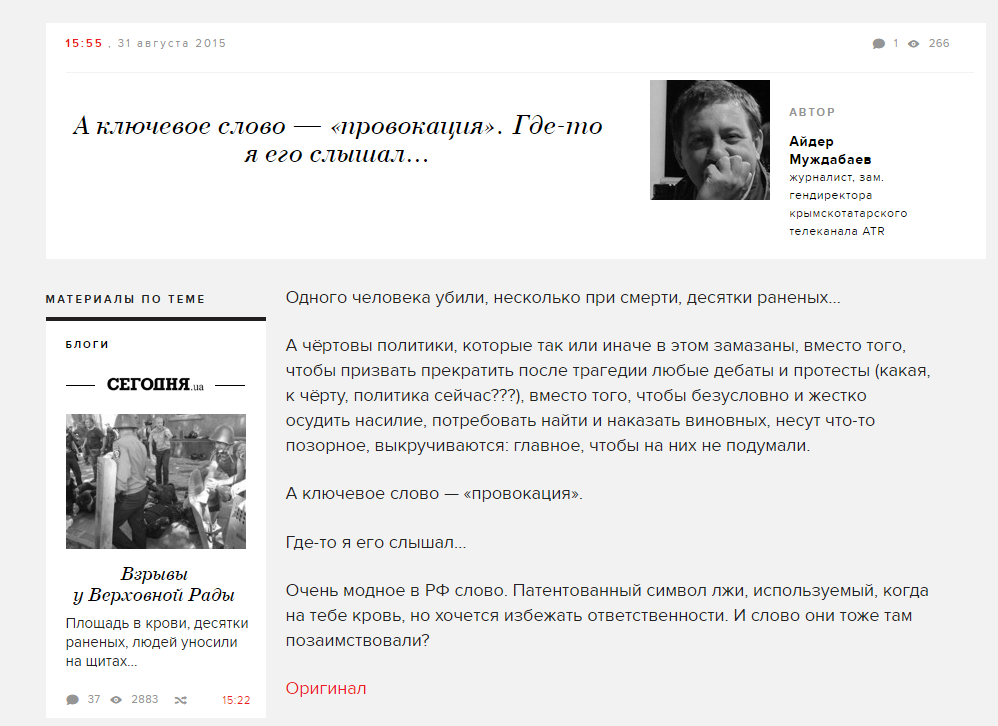Click the Материалы по теме heading
This screenshot has width=998, height=726.
coord(125,299)
